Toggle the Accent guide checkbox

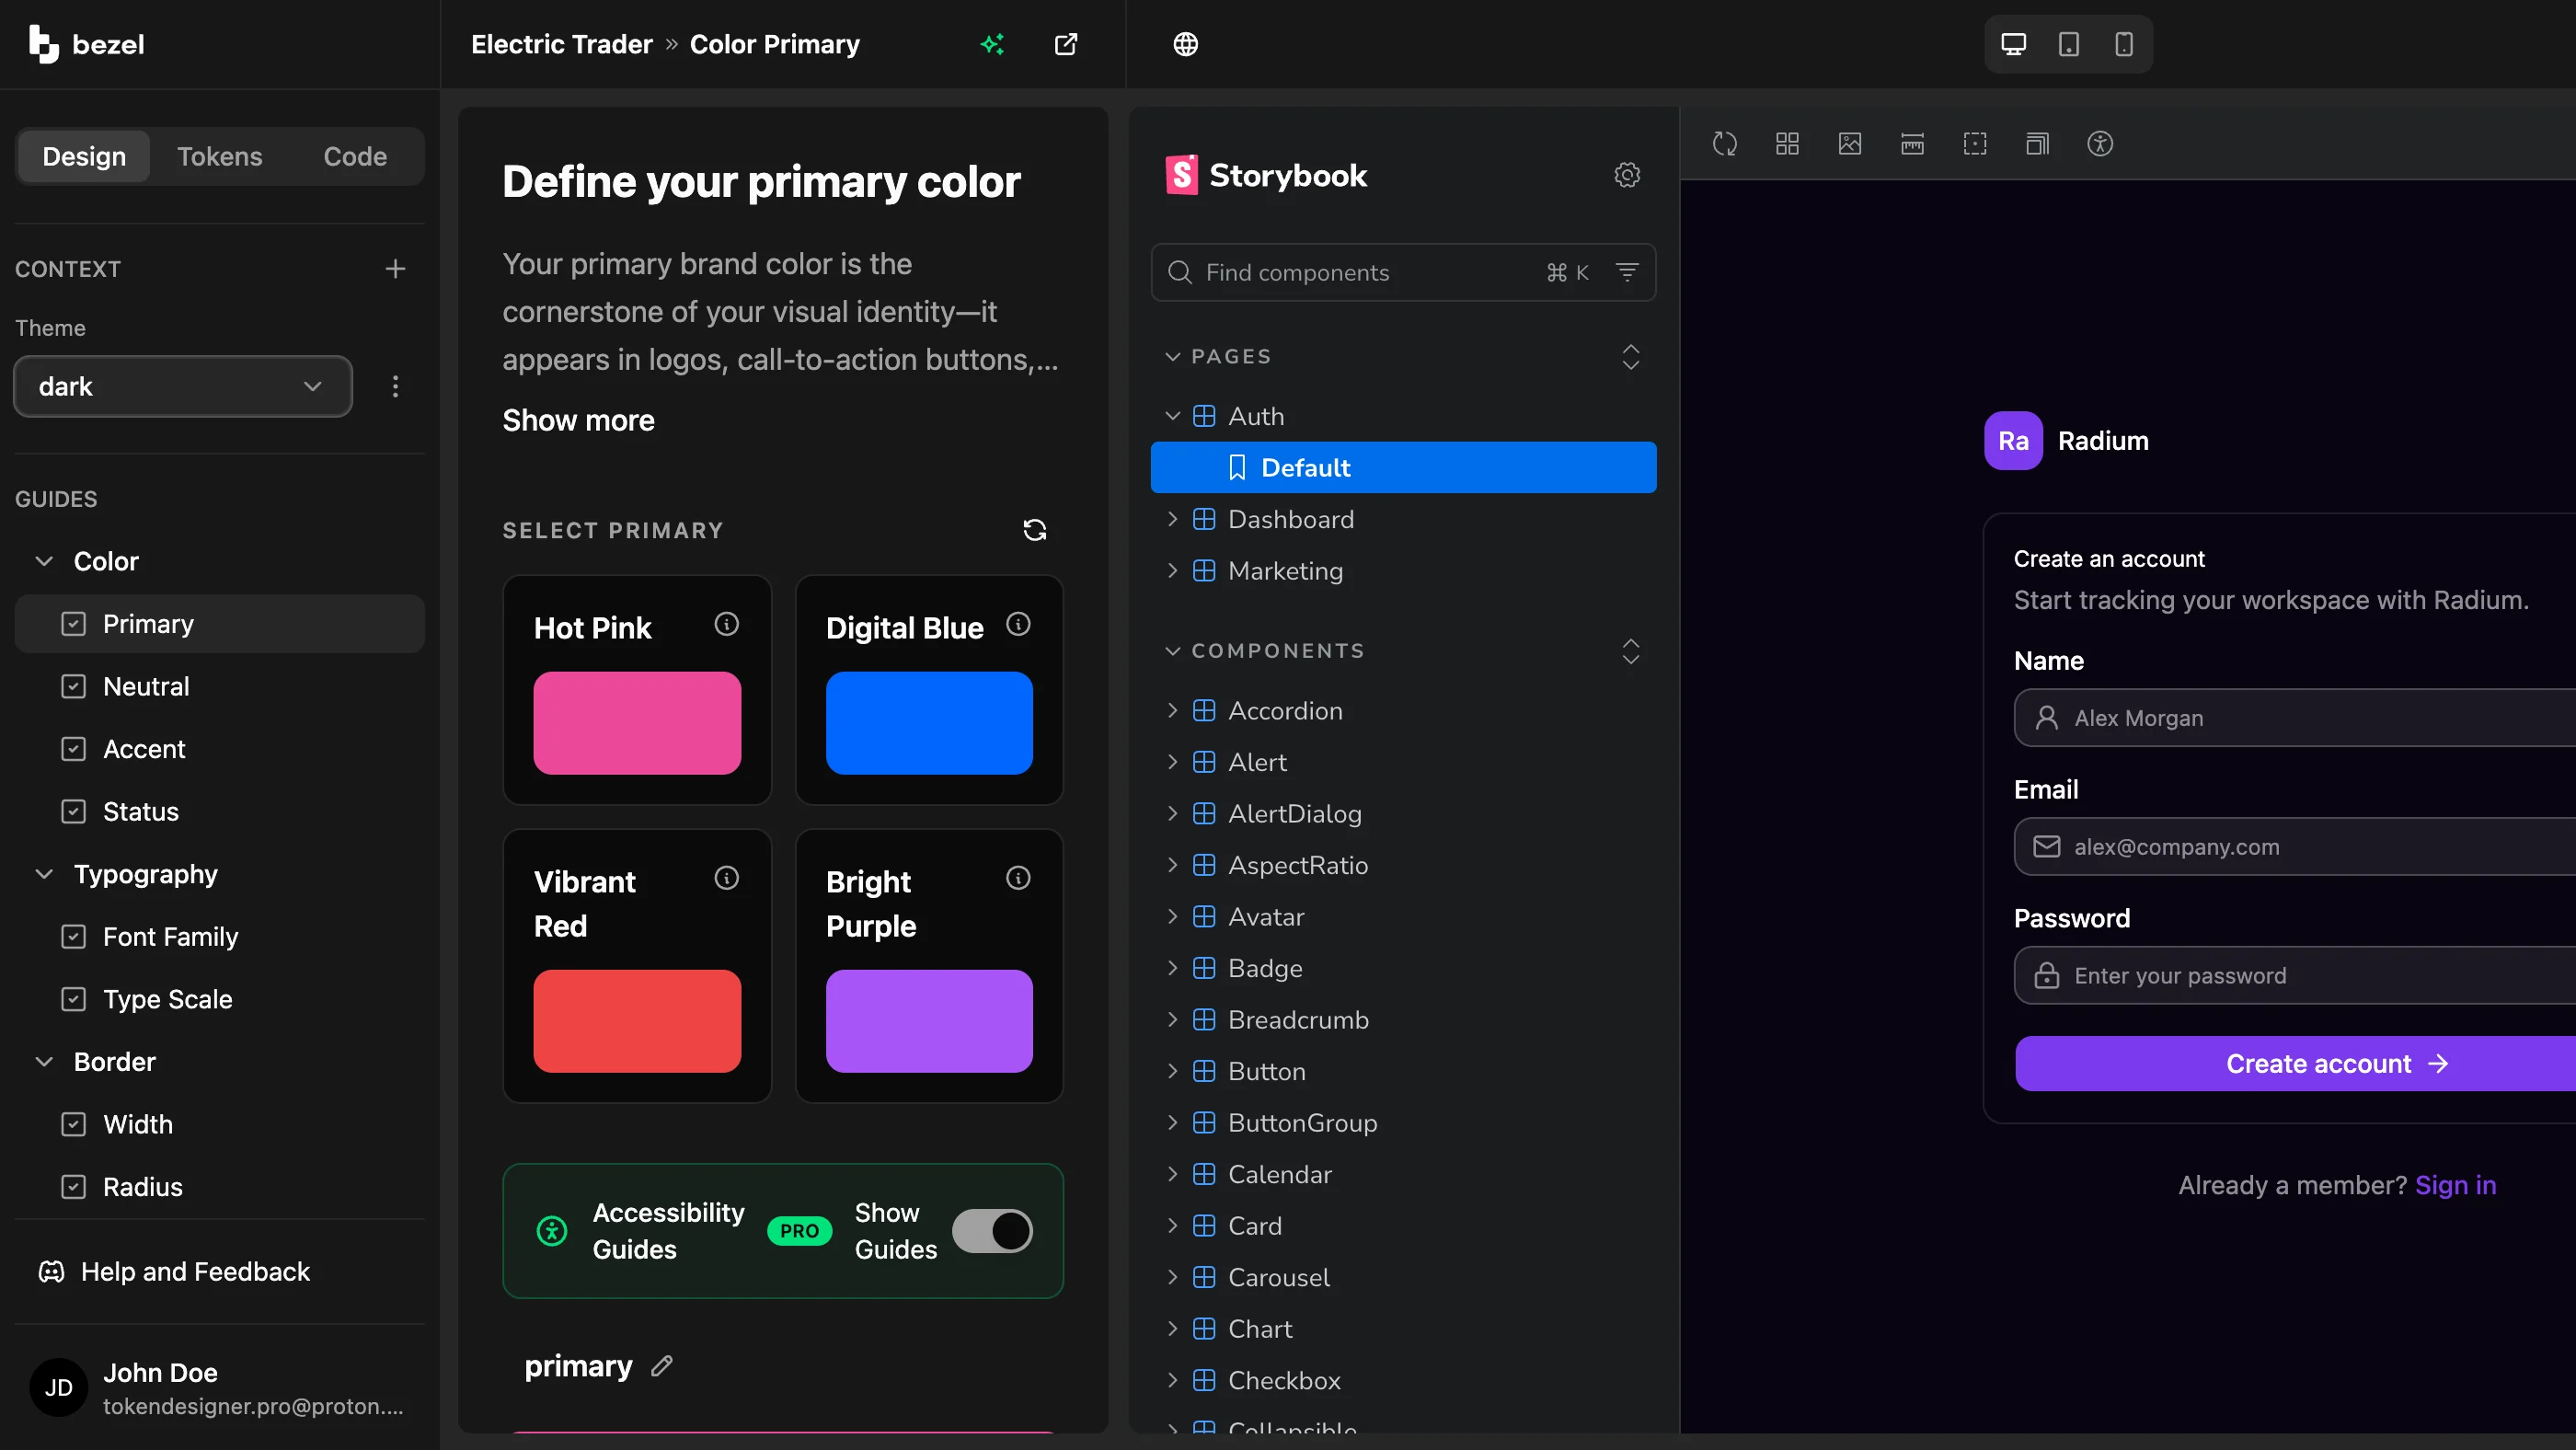(73, 750)
